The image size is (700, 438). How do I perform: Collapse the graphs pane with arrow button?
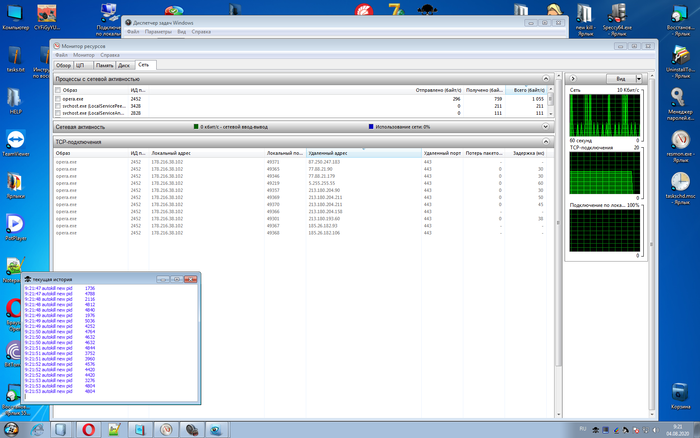pos(571,78)
